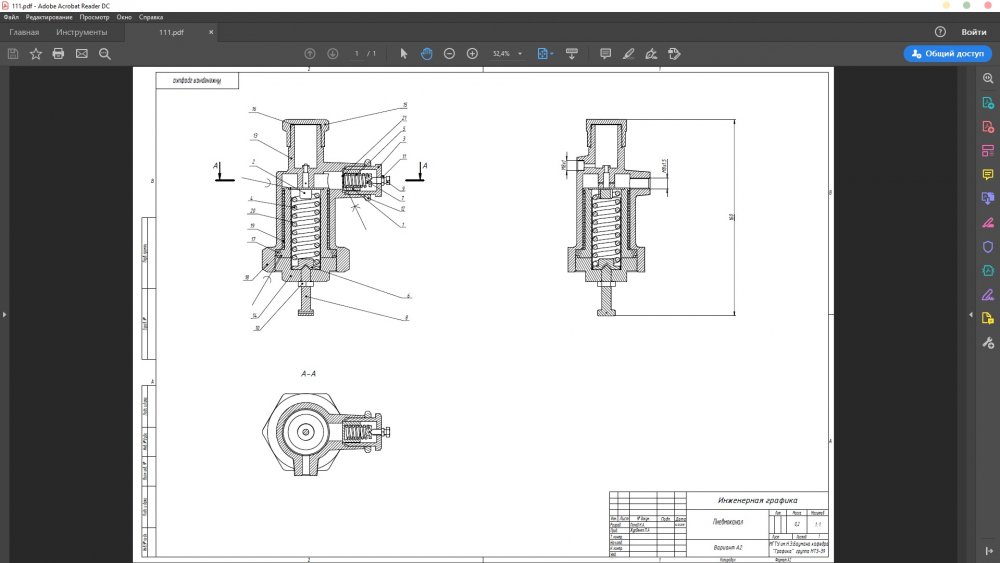1000x563 pixels.
Task: Zoom in with the plus icon
Action: click(x=472, y=53)
